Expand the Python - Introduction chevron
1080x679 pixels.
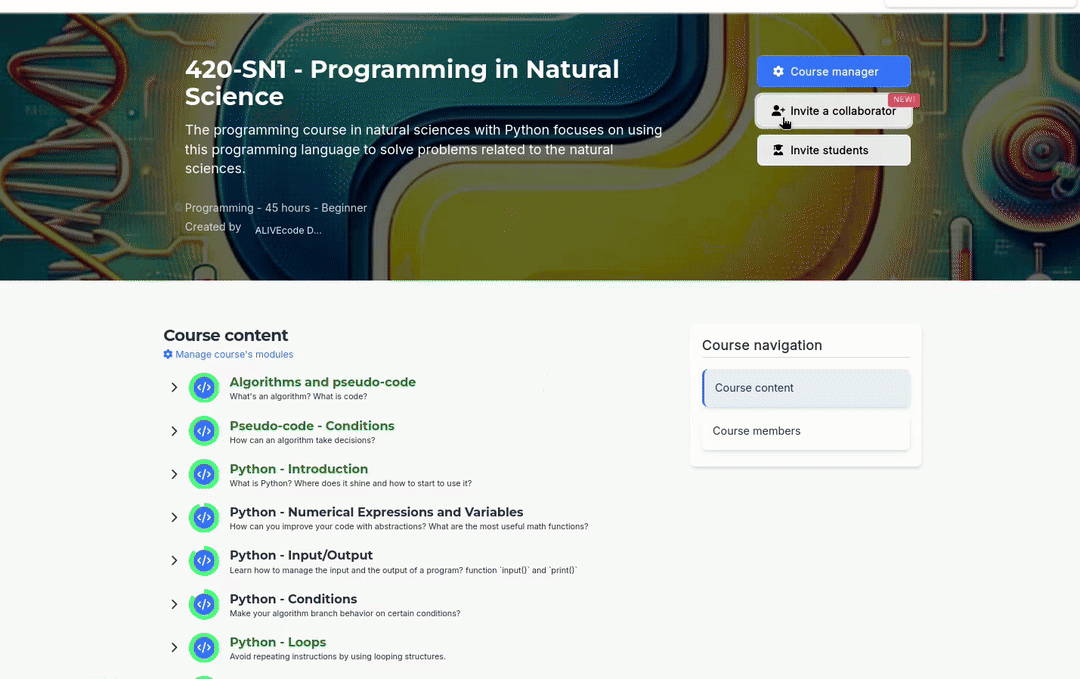tap(174, 474)
